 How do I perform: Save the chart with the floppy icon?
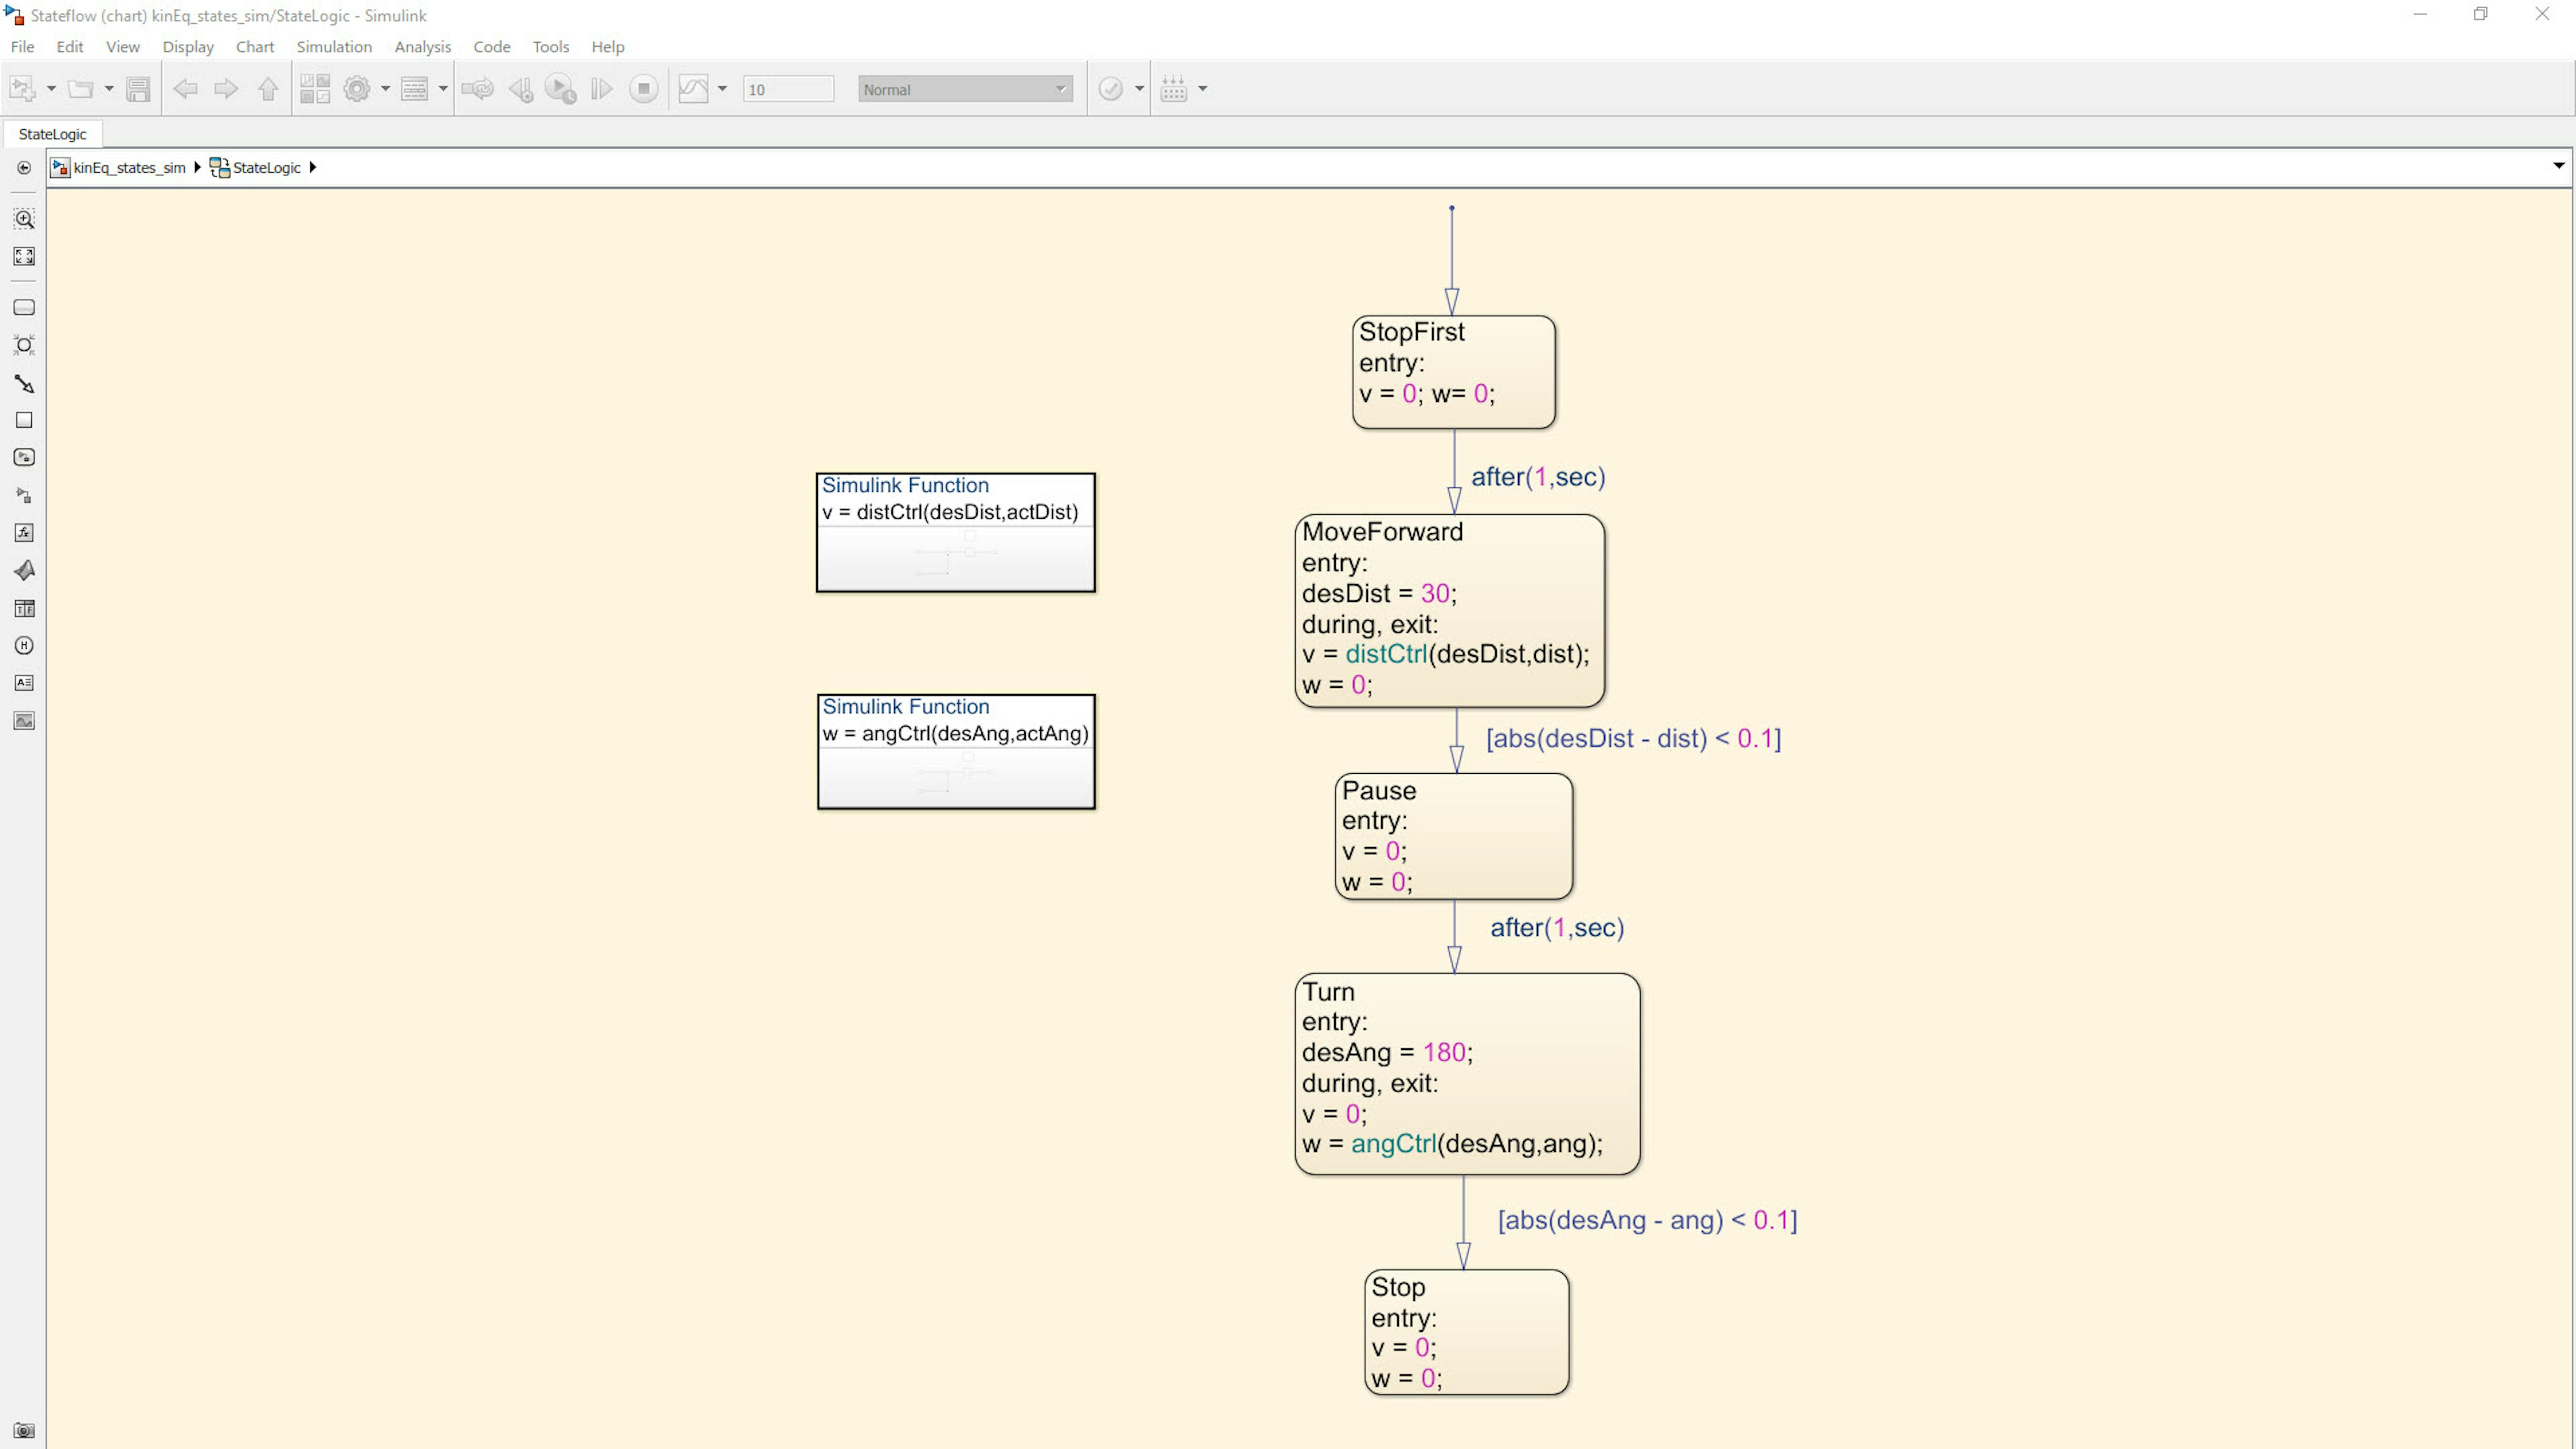138,89
